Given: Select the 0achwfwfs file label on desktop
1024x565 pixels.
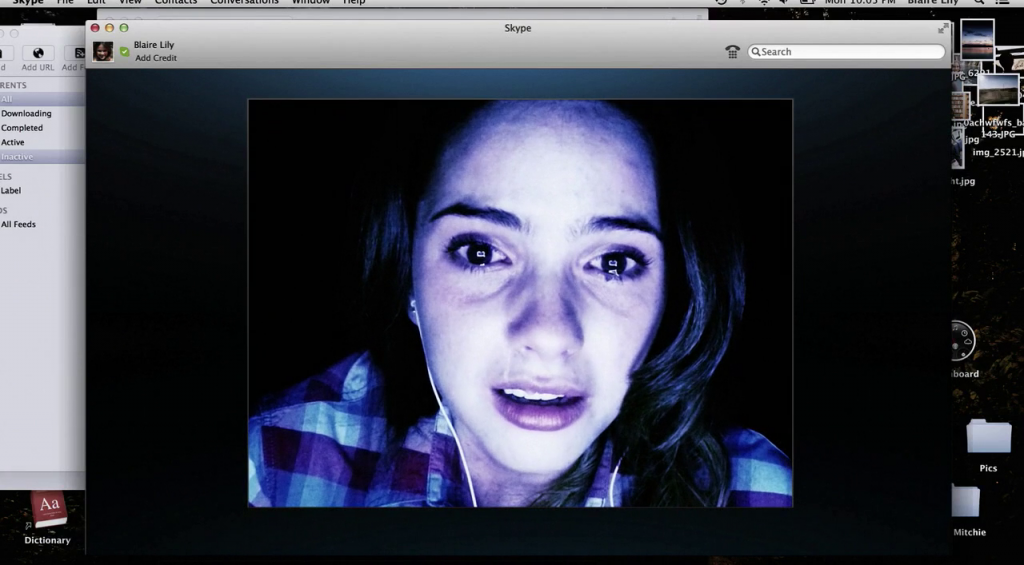Looking at the screenshot, I should pos(993,123).
